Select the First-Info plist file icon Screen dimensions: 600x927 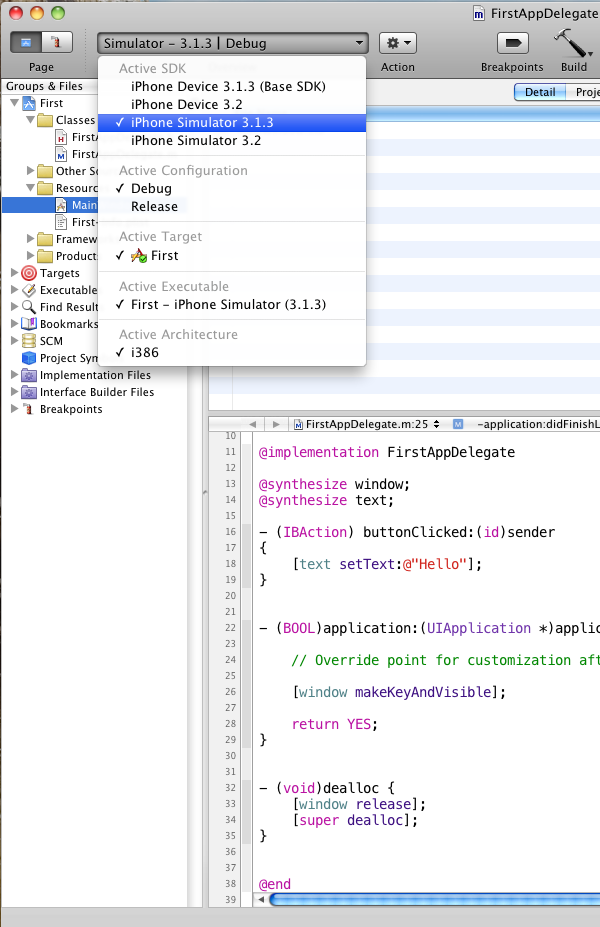pos(61,222)
